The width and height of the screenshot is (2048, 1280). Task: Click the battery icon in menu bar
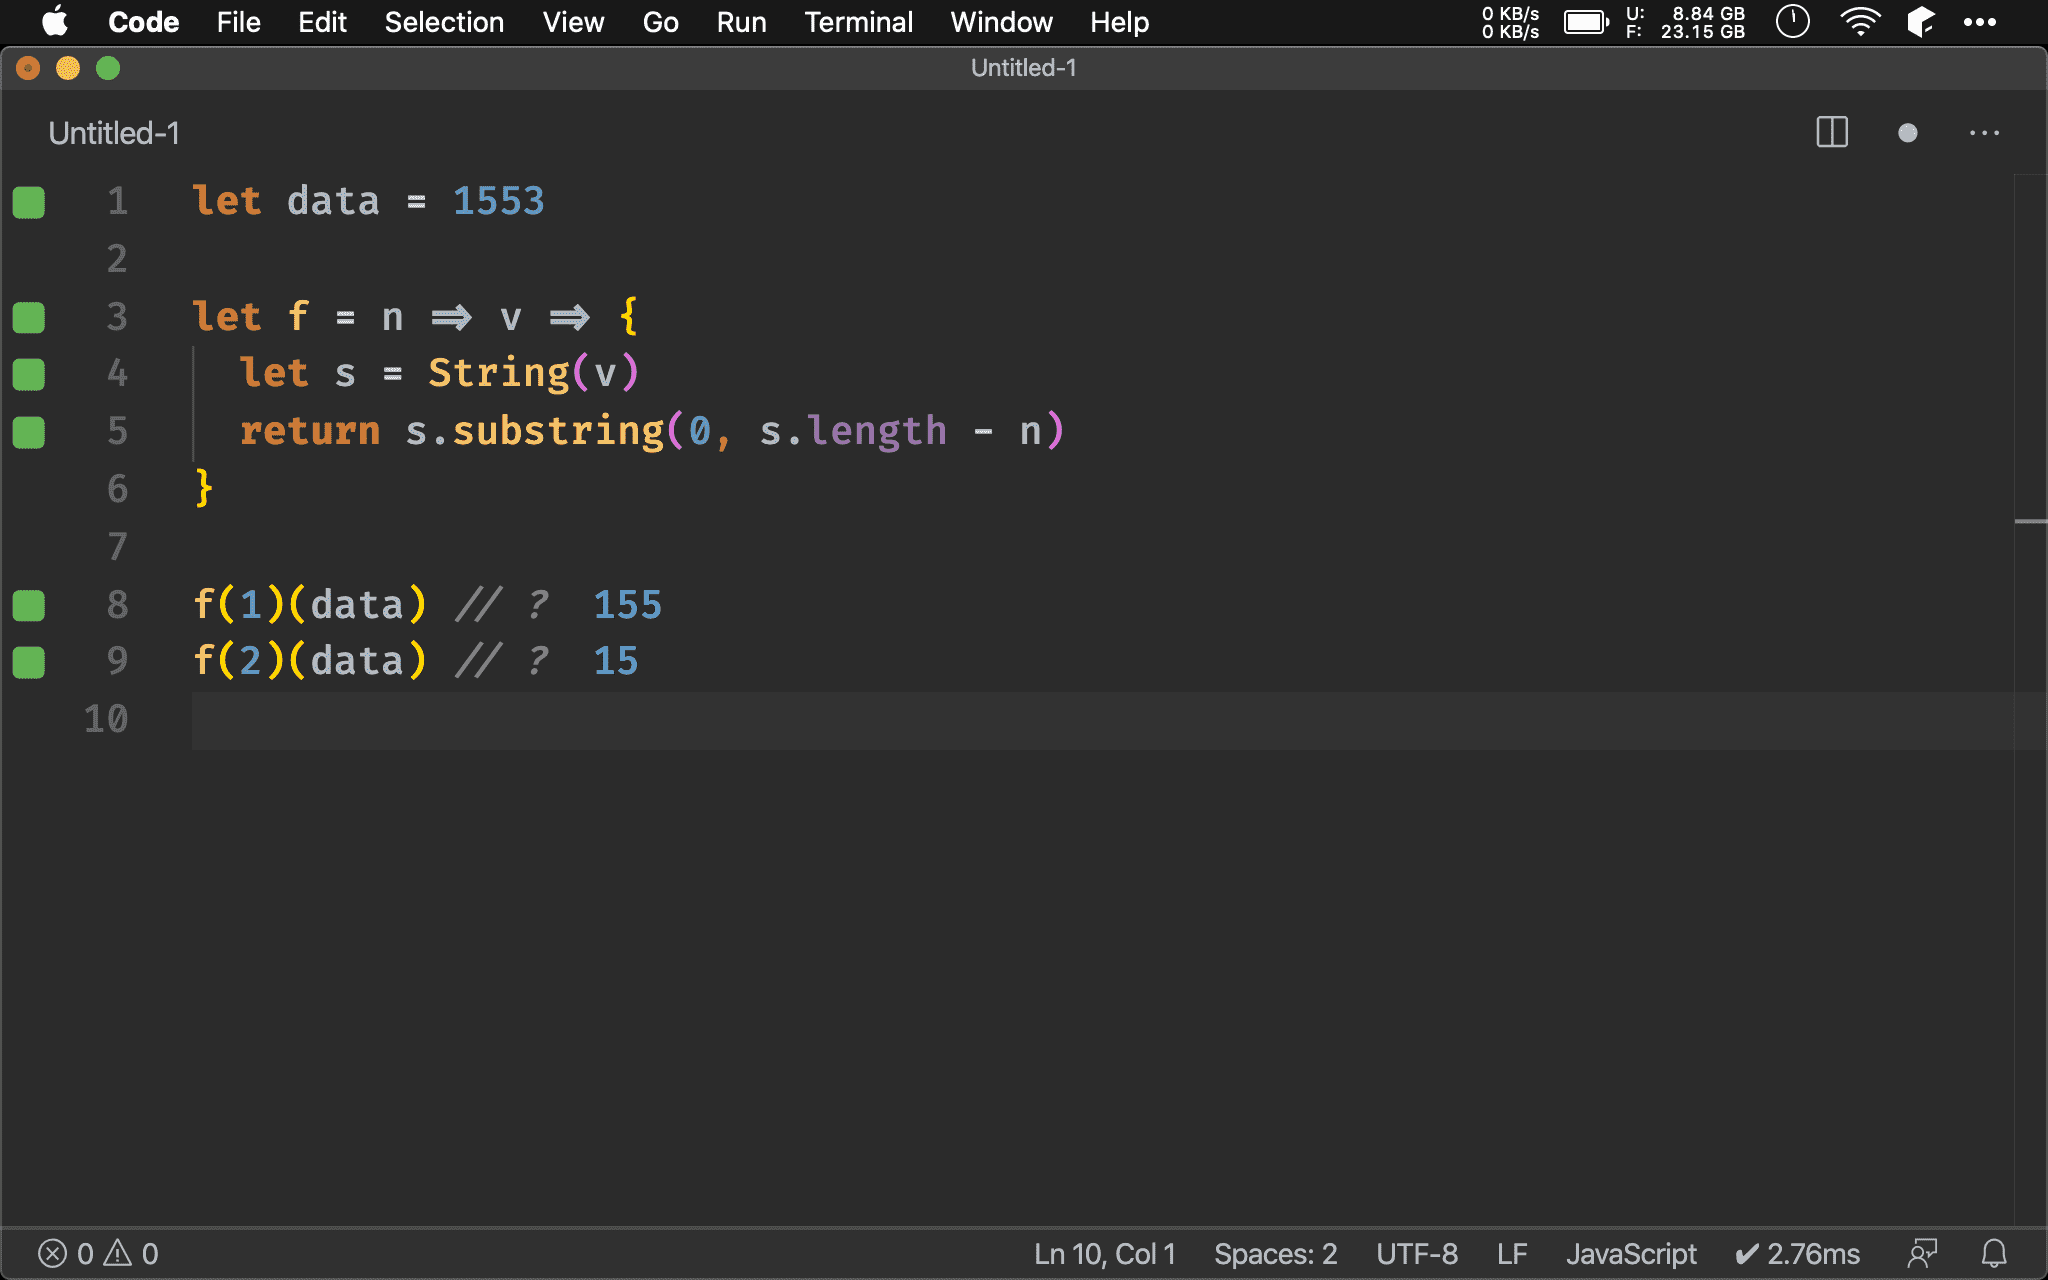coord(1586,22)
